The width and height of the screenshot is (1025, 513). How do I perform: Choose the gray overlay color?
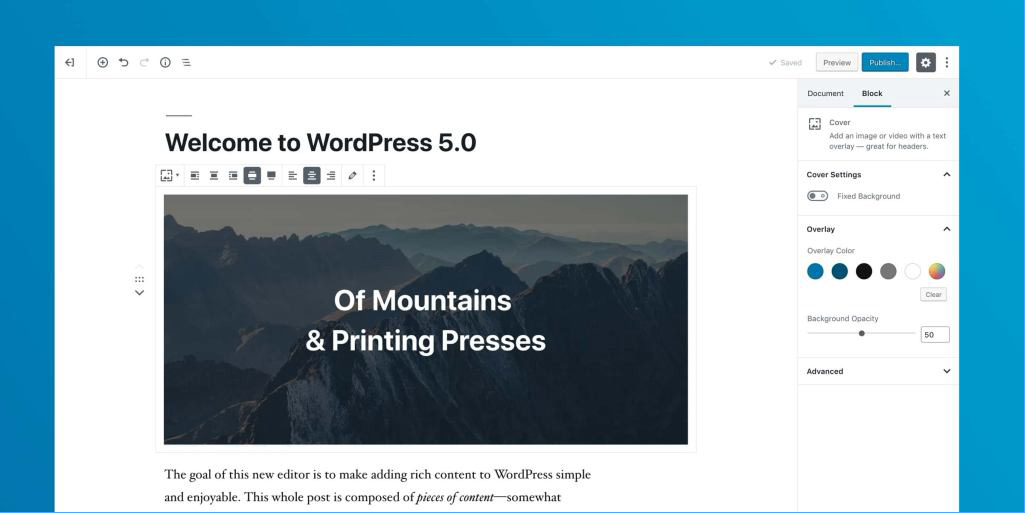(888, 271)
